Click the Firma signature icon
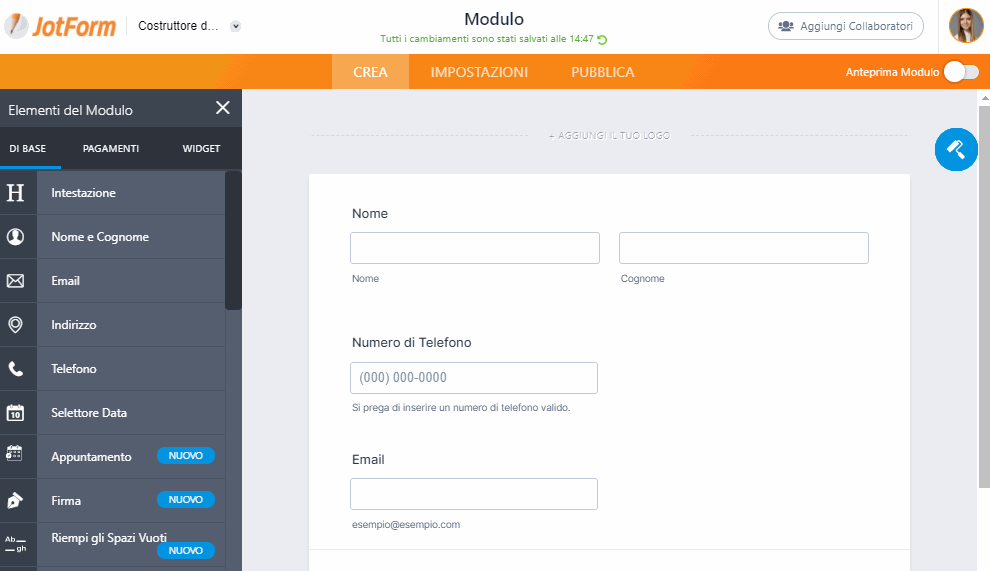 tap(16, 500)
